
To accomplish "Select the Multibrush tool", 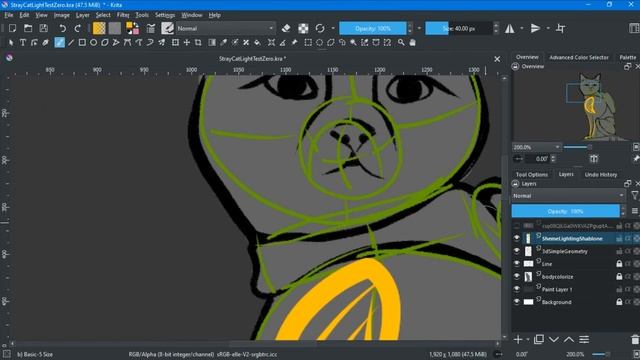I will [x=162, y=42].
